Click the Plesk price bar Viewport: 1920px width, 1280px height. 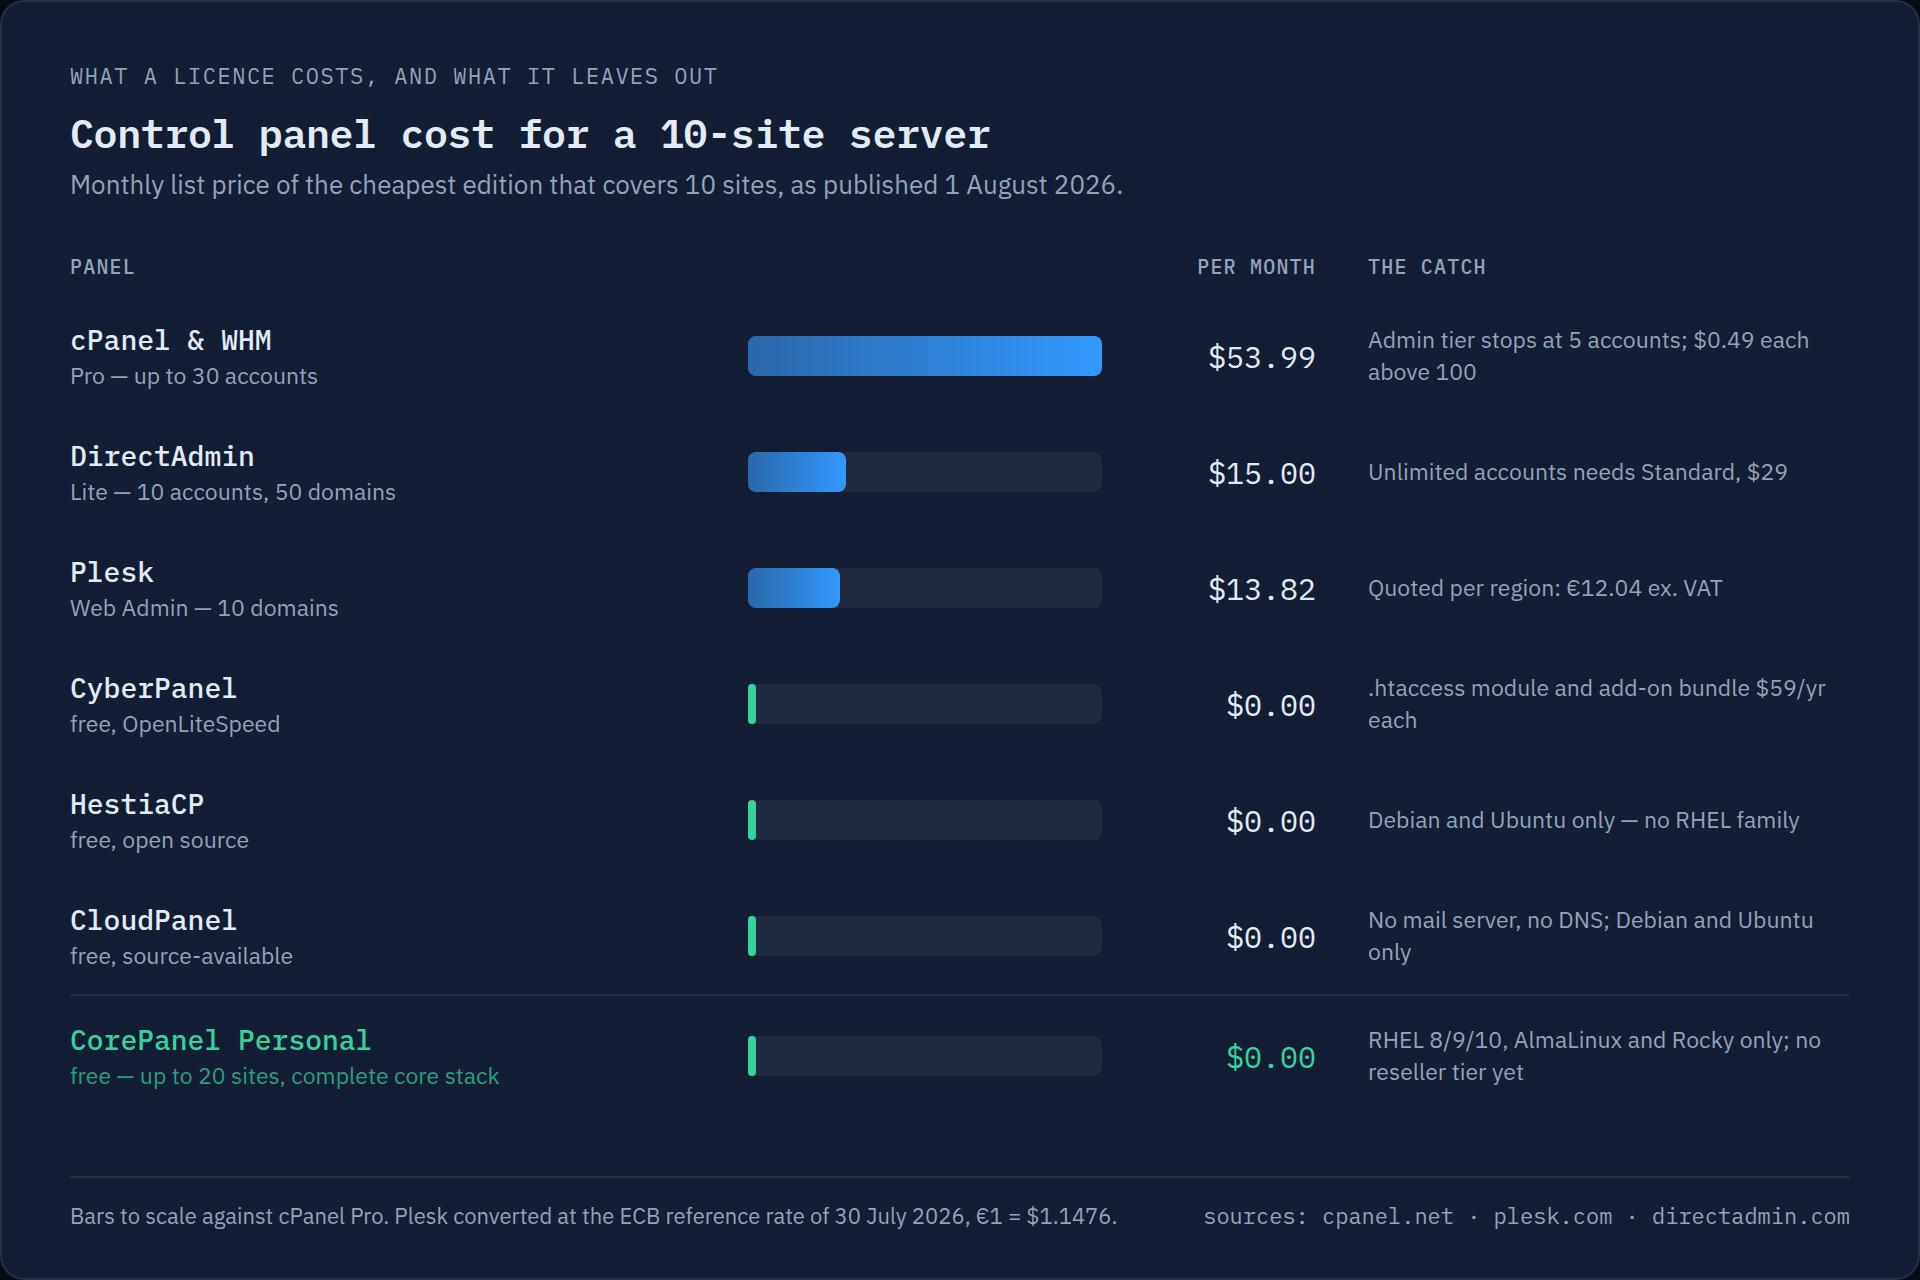(x=925, y=588)
